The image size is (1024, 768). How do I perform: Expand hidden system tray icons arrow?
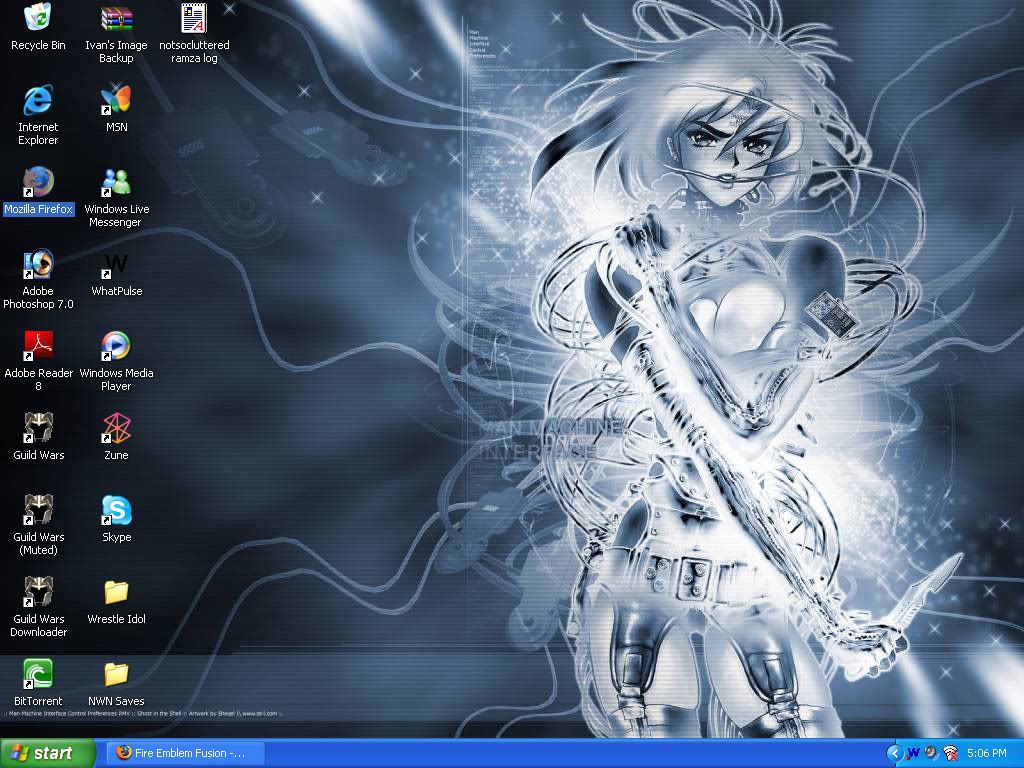[894, 753]
